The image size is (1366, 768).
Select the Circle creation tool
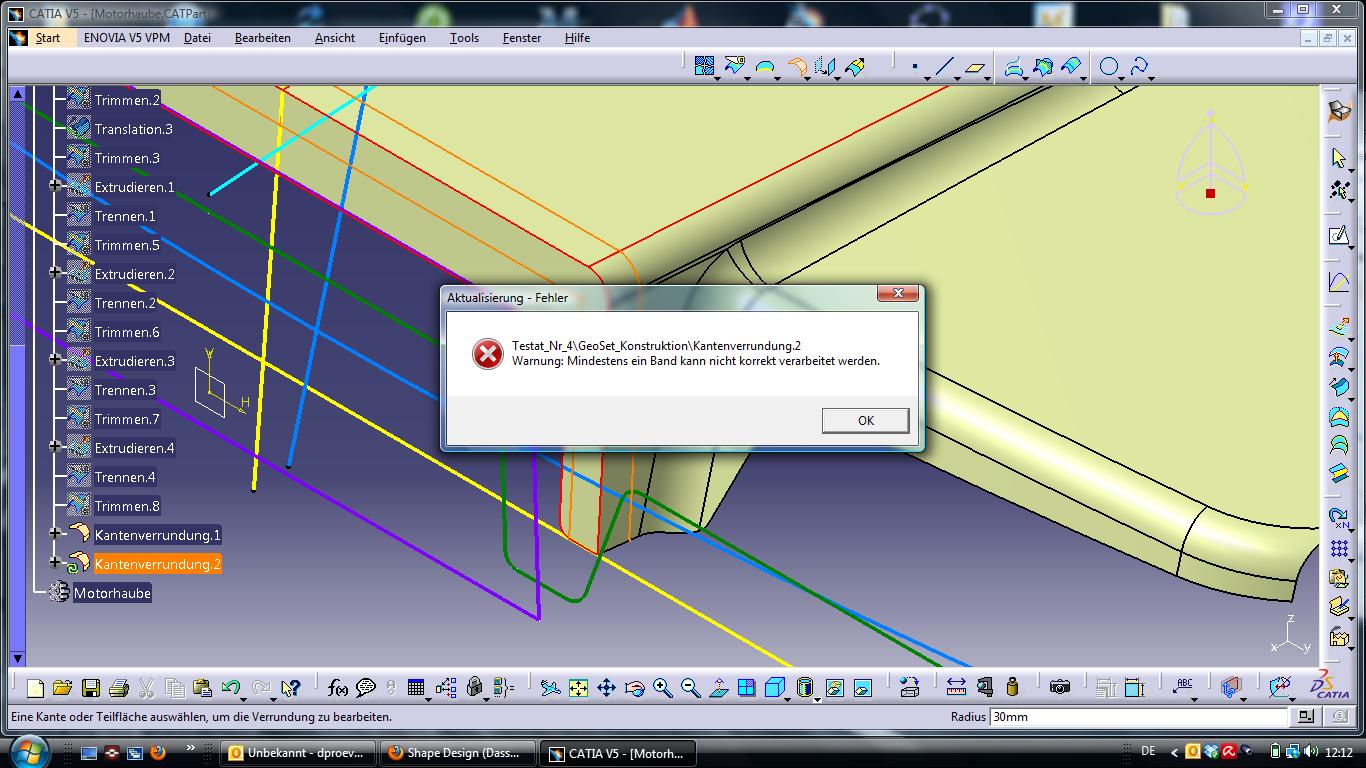[1108, 67]
